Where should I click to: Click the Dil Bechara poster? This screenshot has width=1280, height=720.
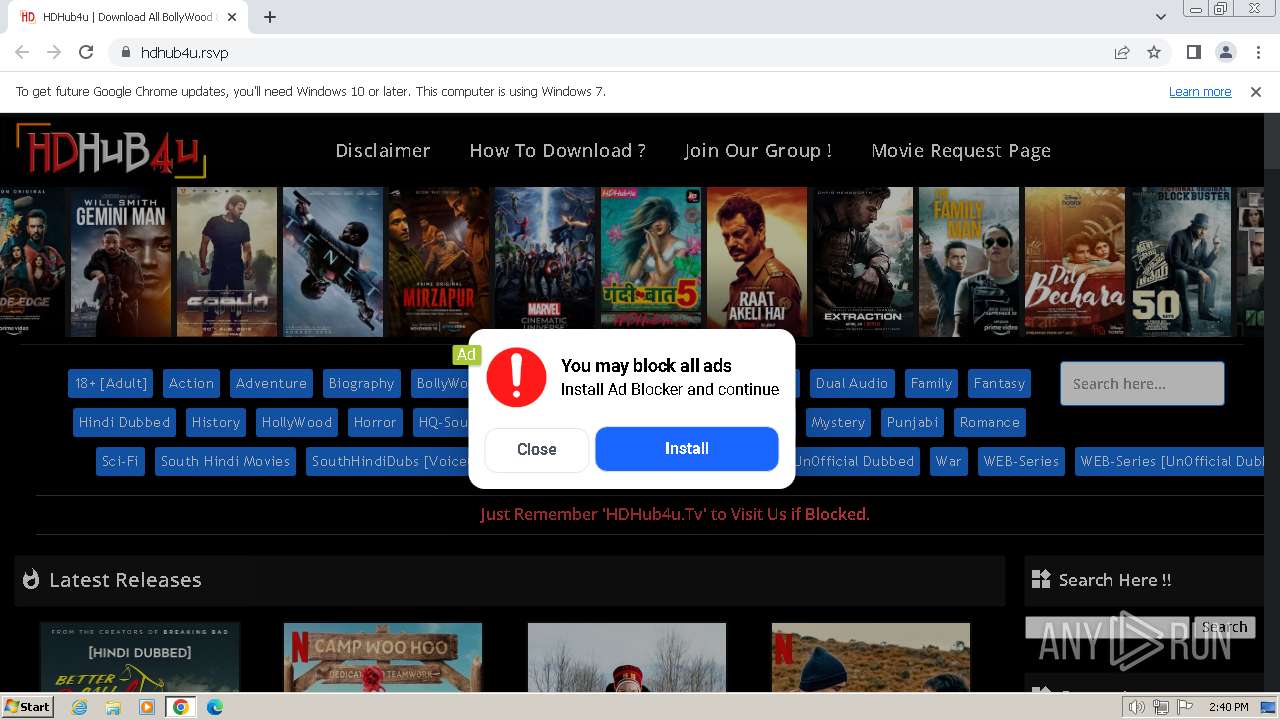coord(1075,262)
